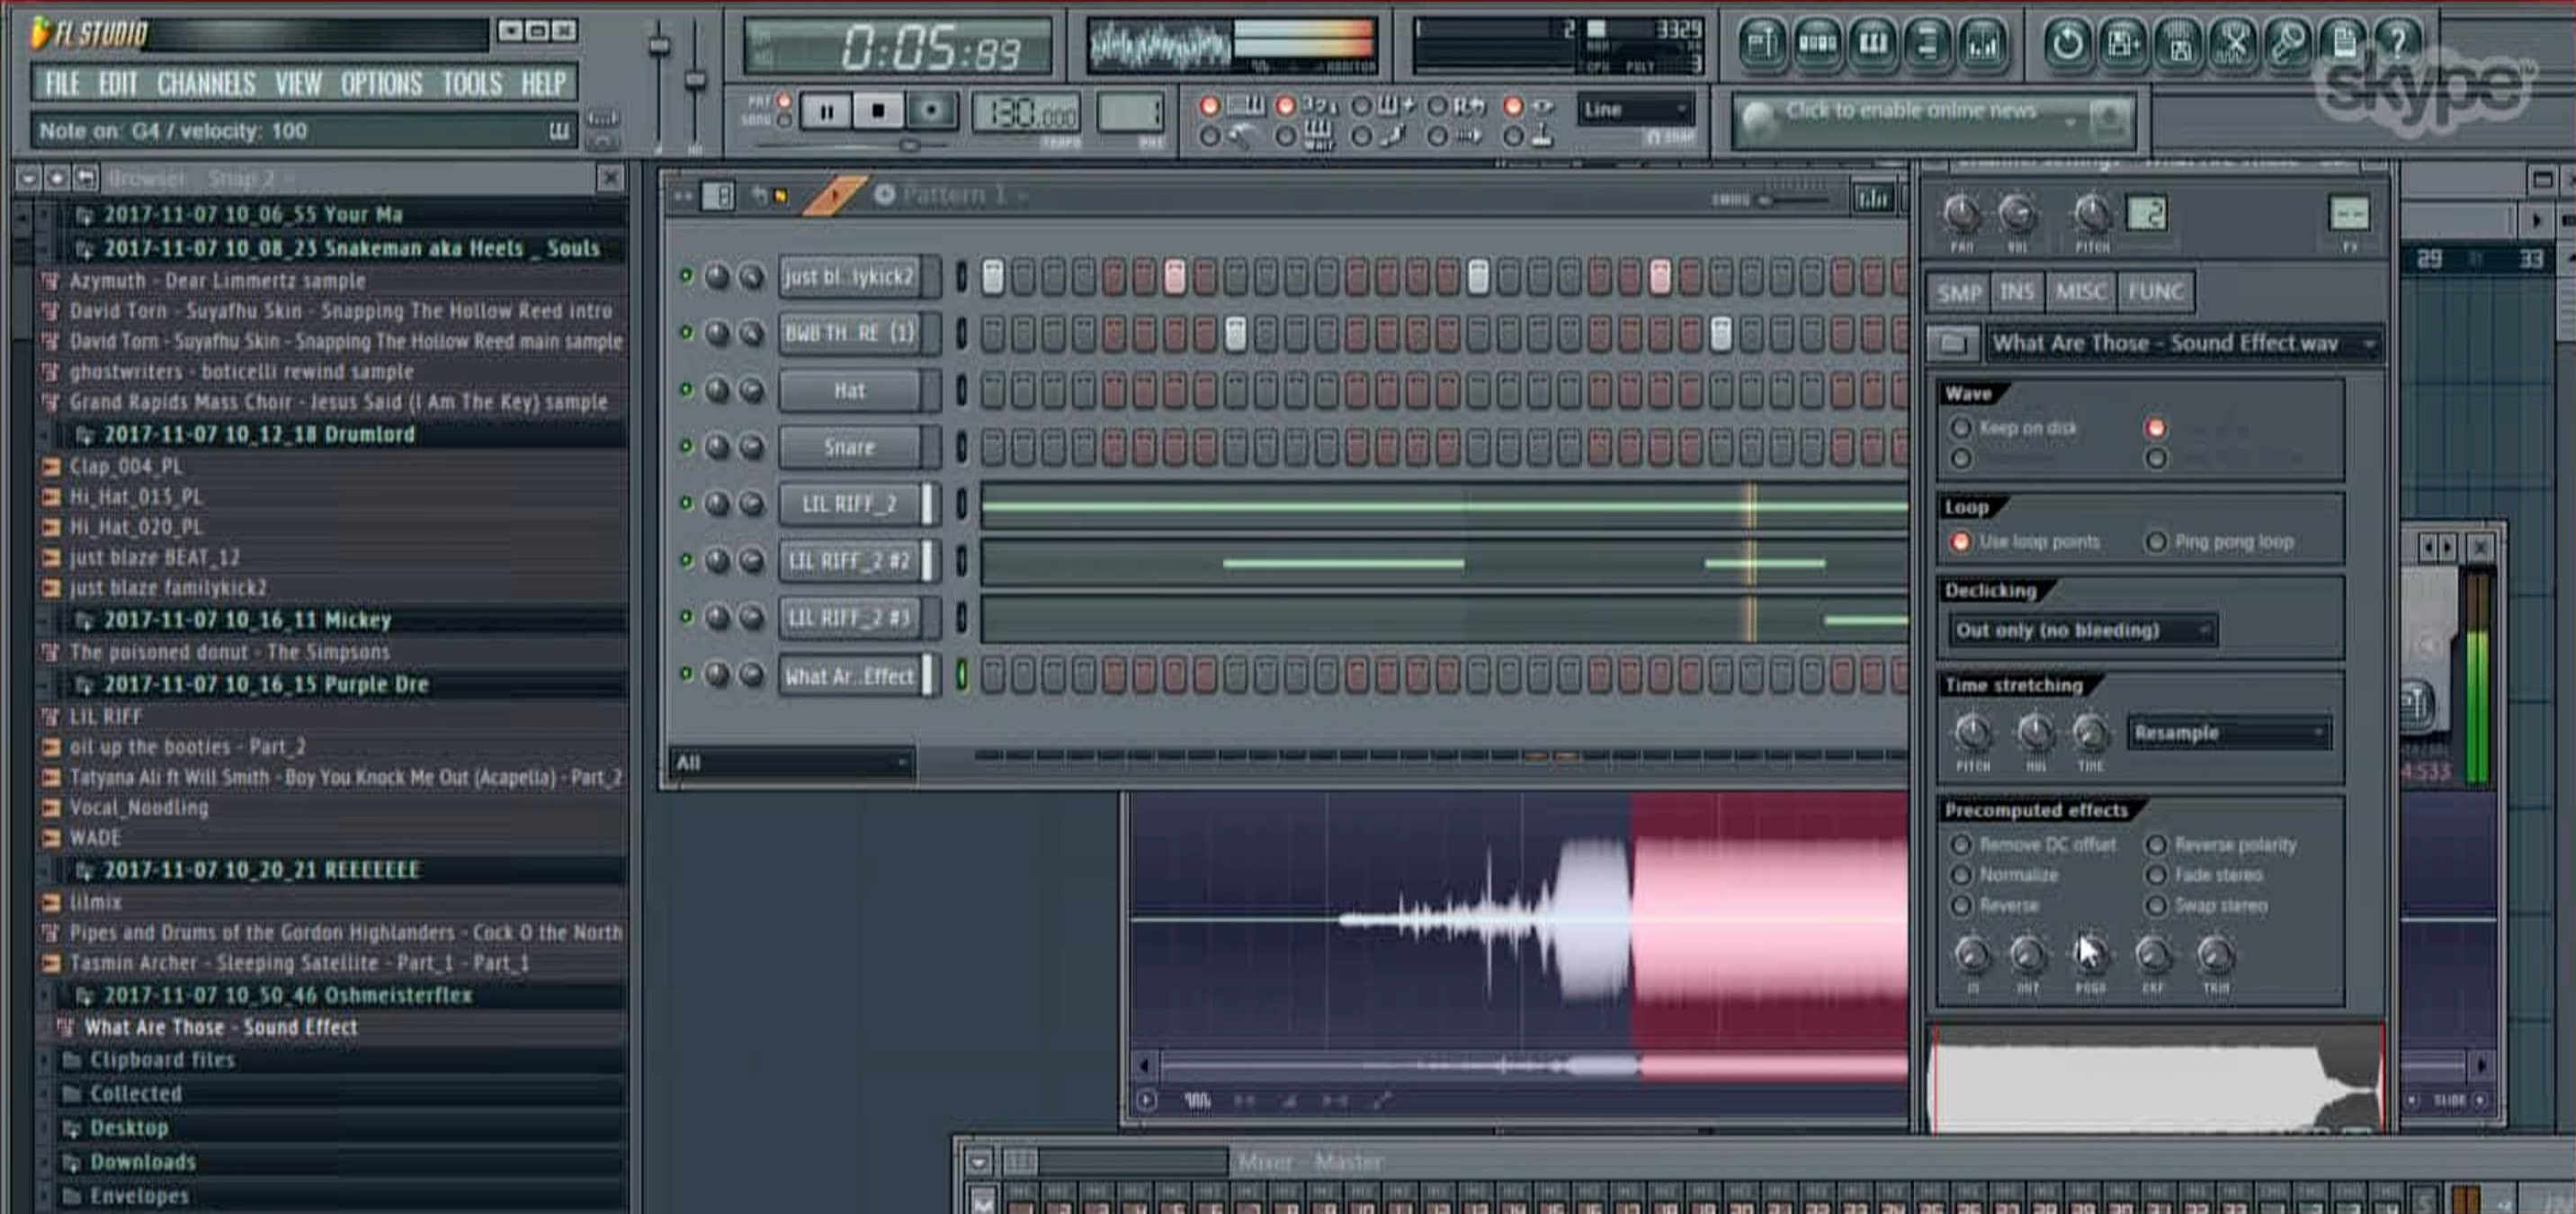The width and height of the screenshot is (2576, 1214).
Task: Open the playlist window icon
Action: coord(1762,44)
